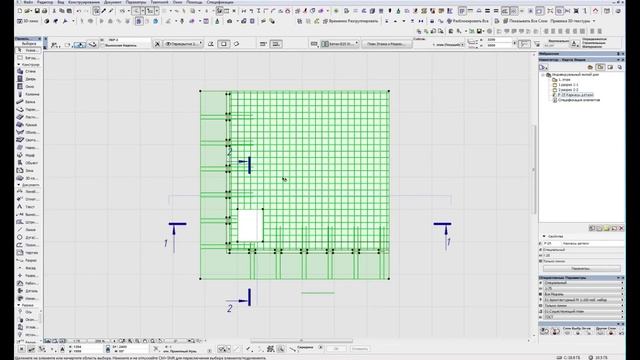640x360 pixels.
Task: Toggle the highlighted structure display button in info box
Action: tap(276, 44)
